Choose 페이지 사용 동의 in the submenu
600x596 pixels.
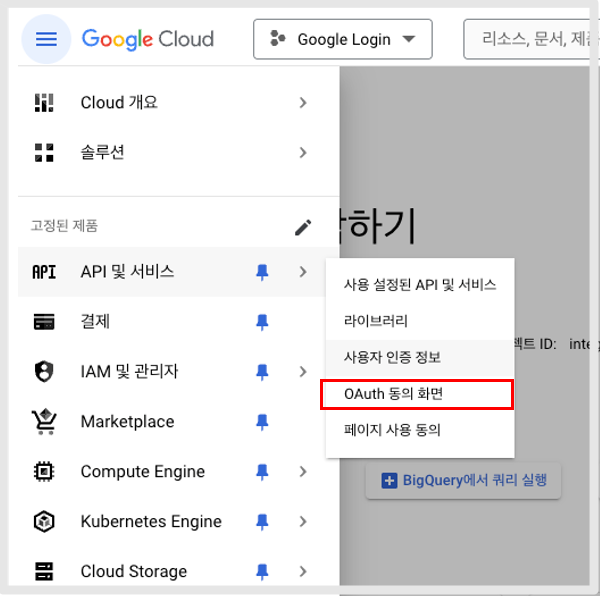tap(420, 430)
